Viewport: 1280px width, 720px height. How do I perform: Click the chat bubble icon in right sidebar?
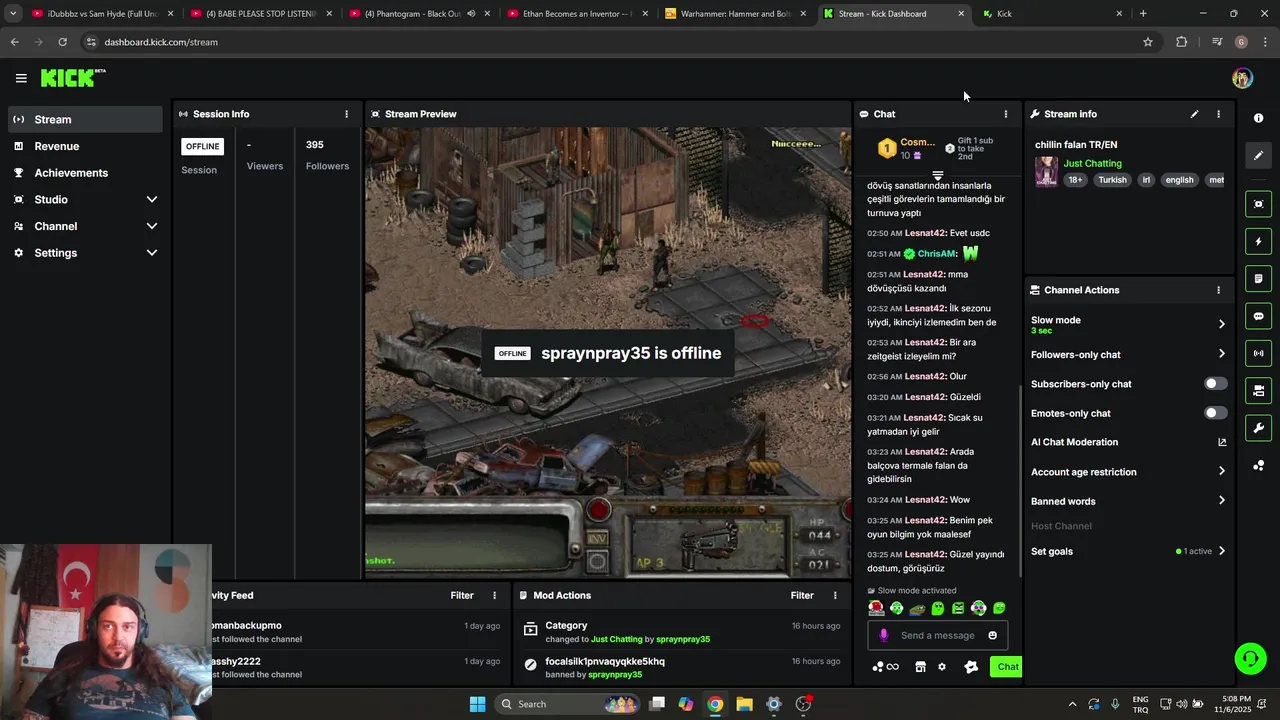(1258, 316)
